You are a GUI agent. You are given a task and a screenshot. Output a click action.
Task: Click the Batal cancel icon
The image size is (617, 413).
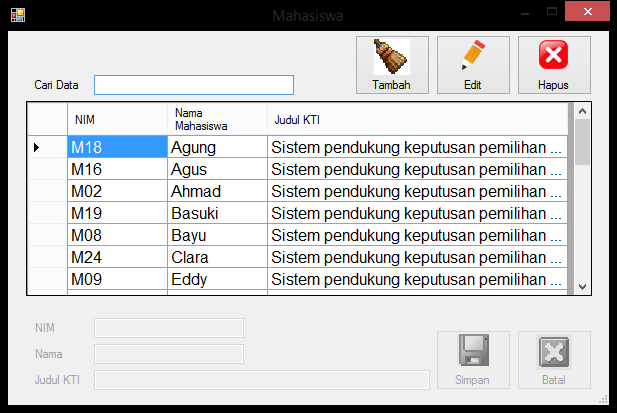[x=553, y=352]
